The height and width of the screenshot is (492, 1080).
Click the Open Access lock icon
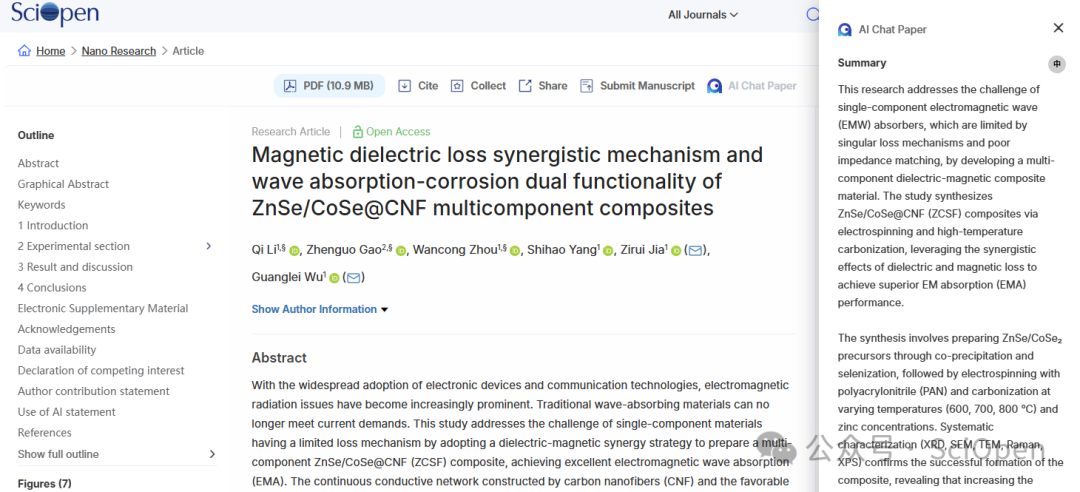coord(357,131)
